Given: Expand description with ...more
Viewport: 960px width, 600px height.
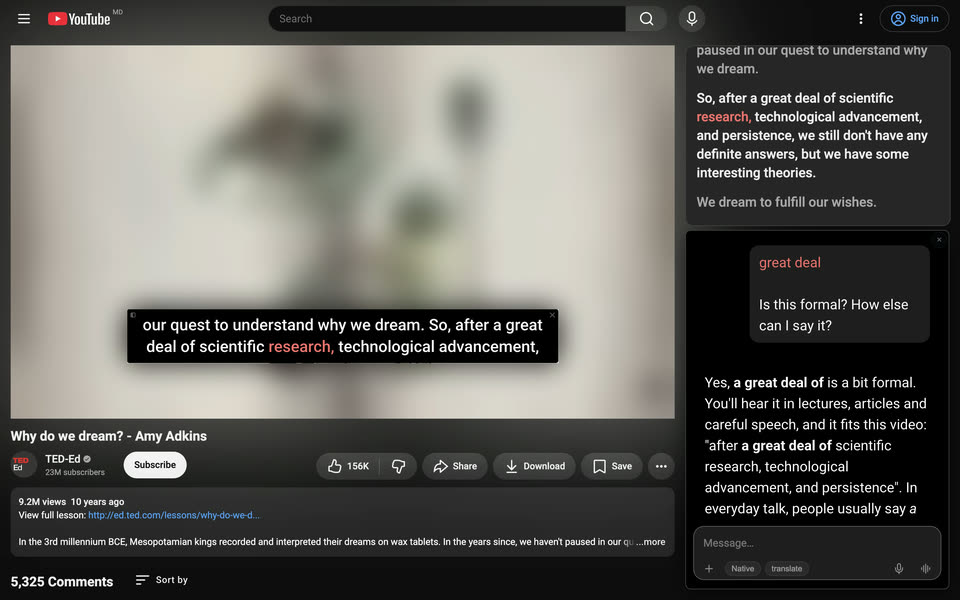Looking at the screenshot, I should tap(651, 542).
